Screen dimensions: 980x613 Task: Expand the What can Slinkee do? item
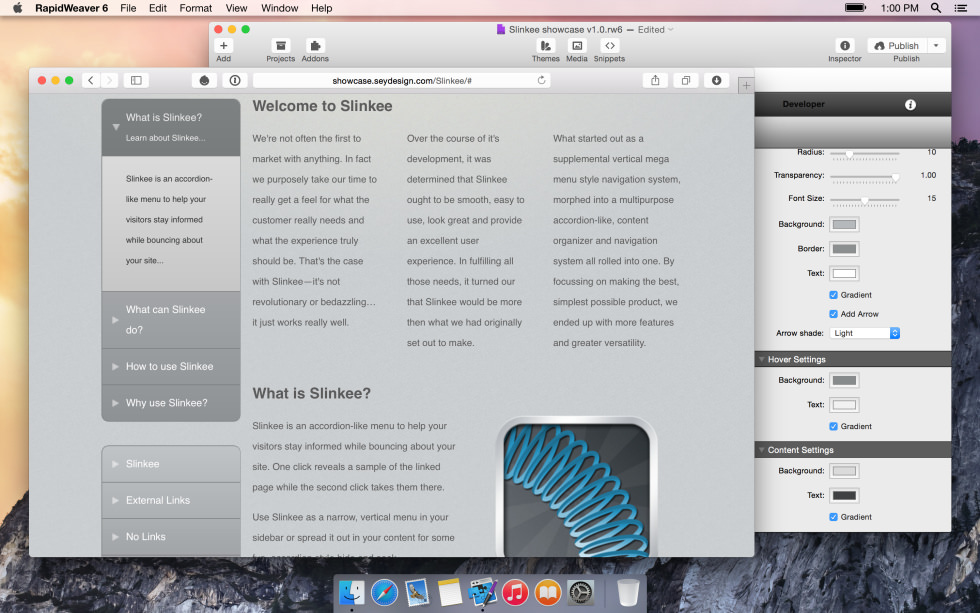click(171, 320)
